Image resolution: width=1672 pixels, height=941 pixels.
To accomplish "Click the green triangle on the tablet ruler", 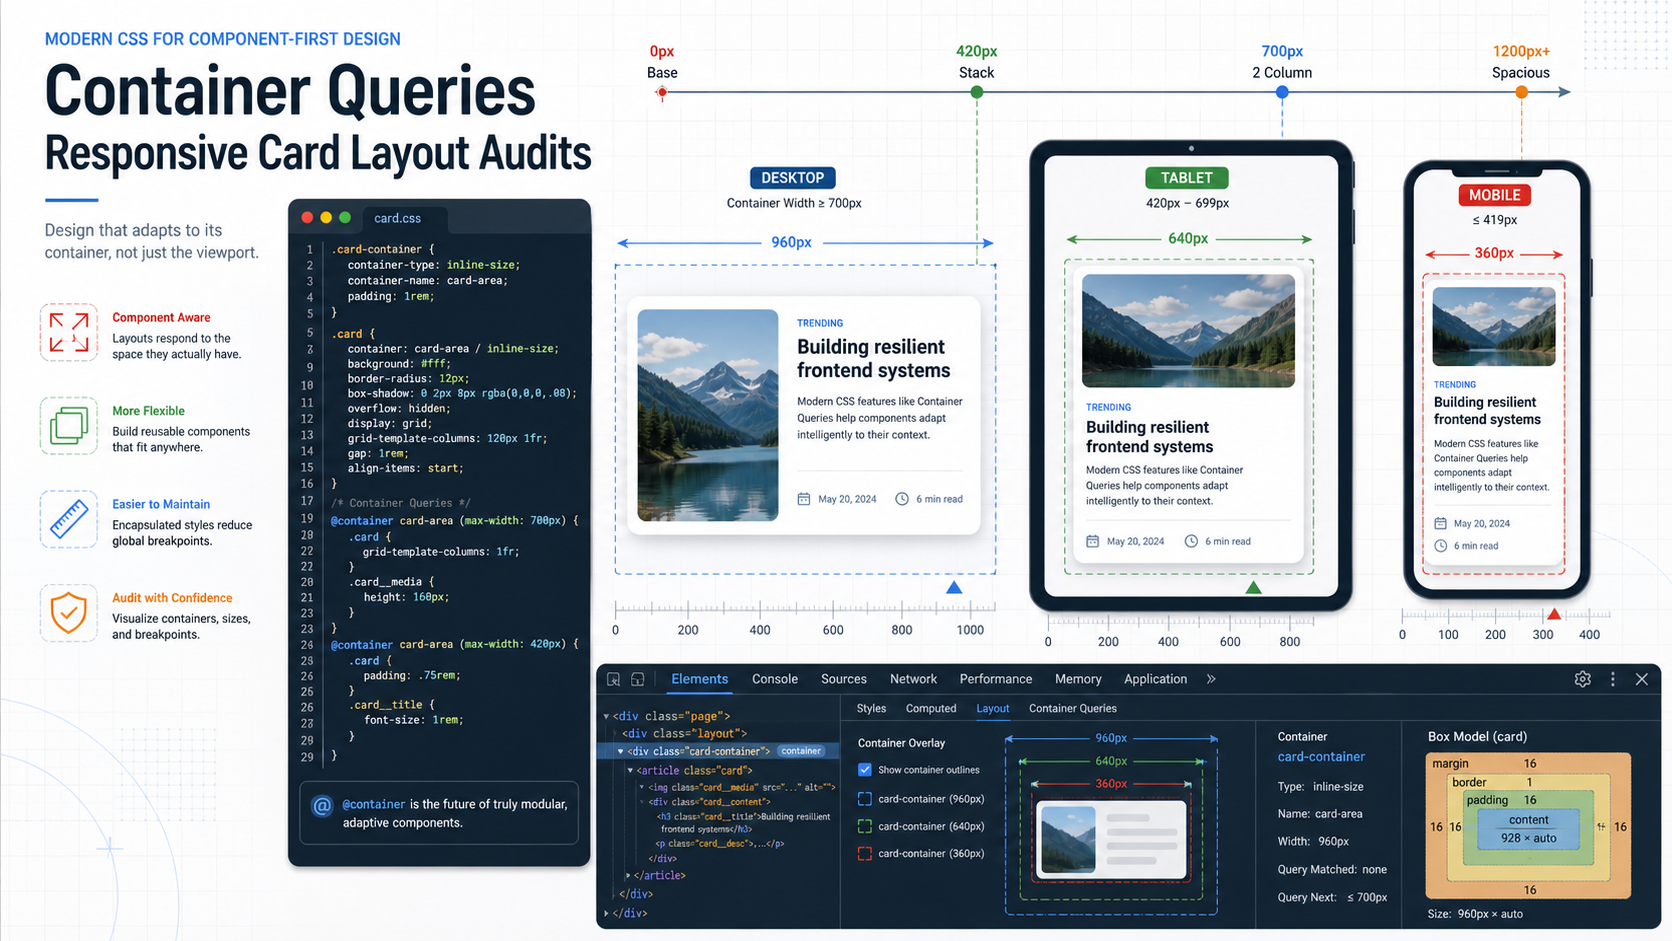I will click(1253, 588).
